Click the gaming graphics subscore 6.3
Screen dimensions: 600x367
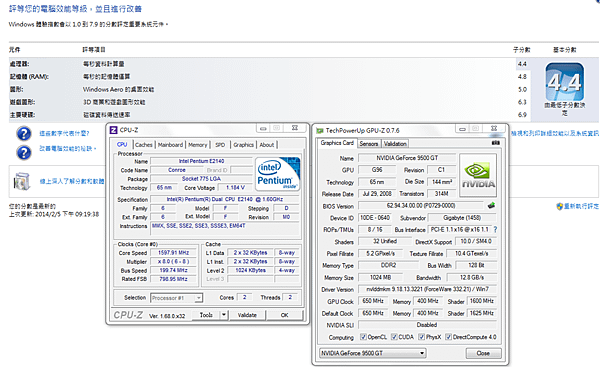point(522,102)
